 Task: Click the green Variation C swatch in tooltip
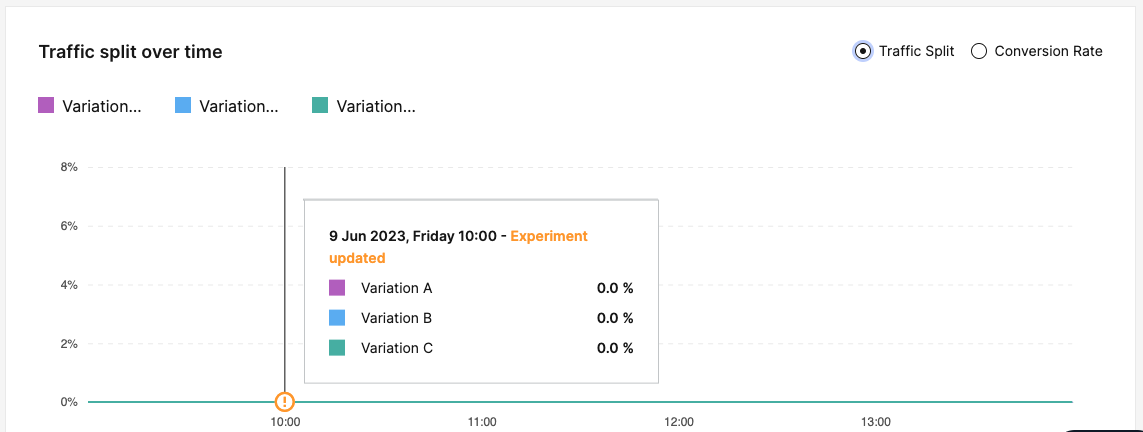337,347
